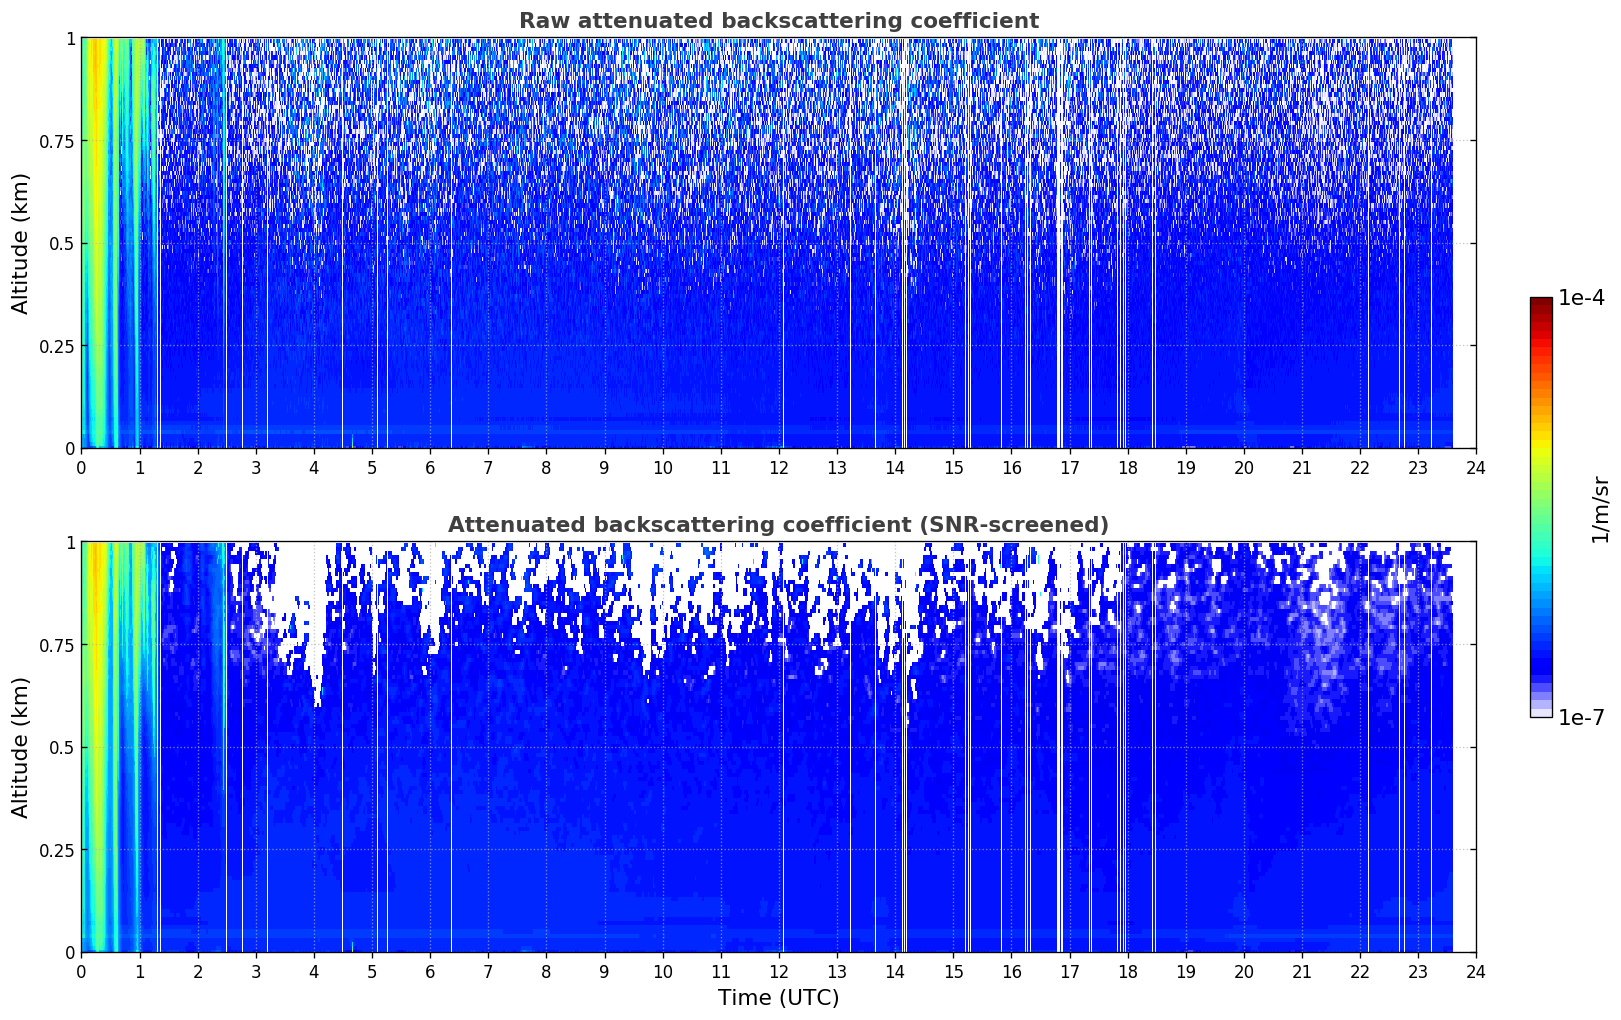Click the 'Raw attenuated backscattering coefficient' title
1621x1020 pixels.
click(778, 21)
